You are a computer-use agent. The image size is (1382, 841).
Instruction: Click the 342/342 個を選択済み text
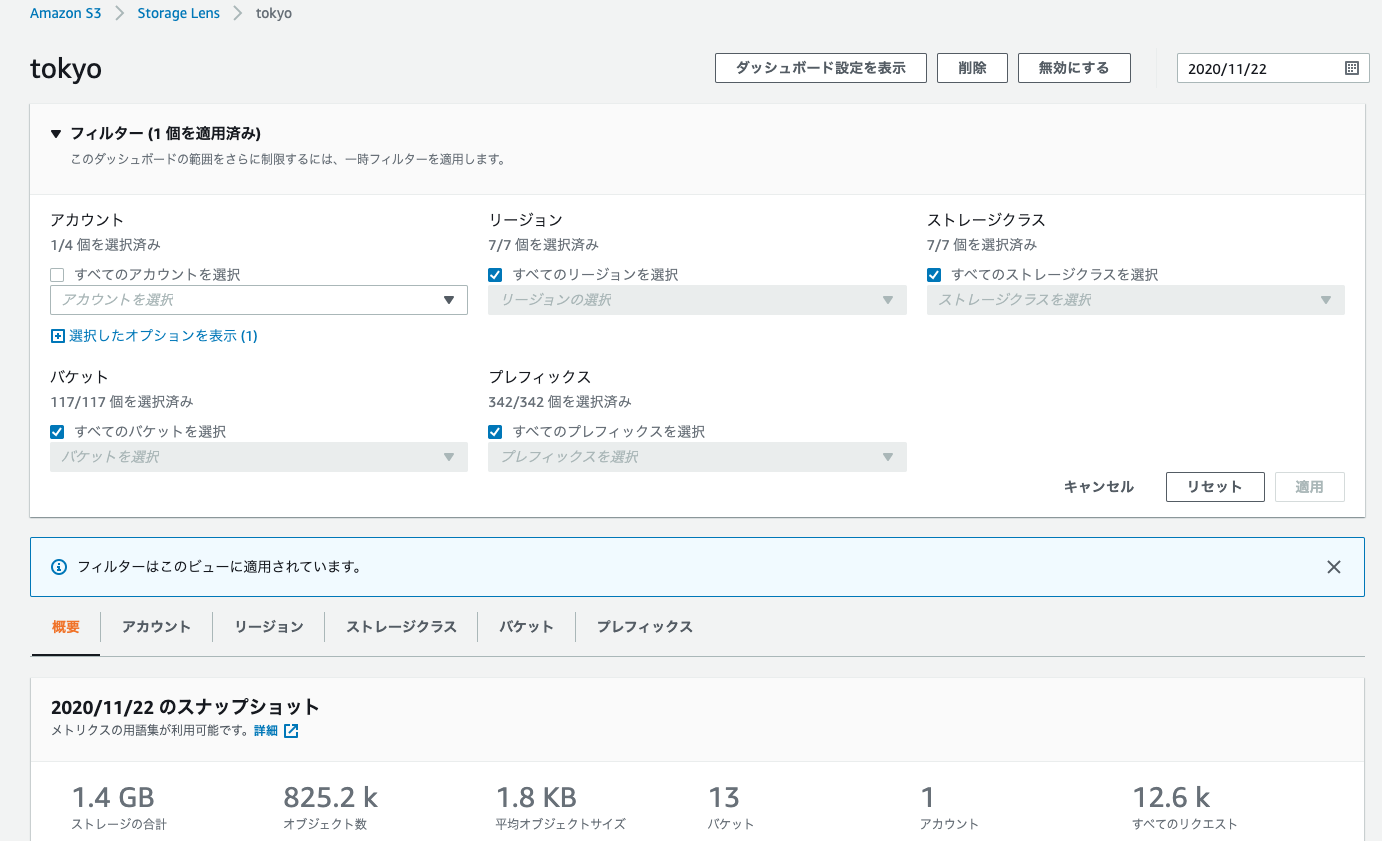pyautogui.click(x=560, y=402)
